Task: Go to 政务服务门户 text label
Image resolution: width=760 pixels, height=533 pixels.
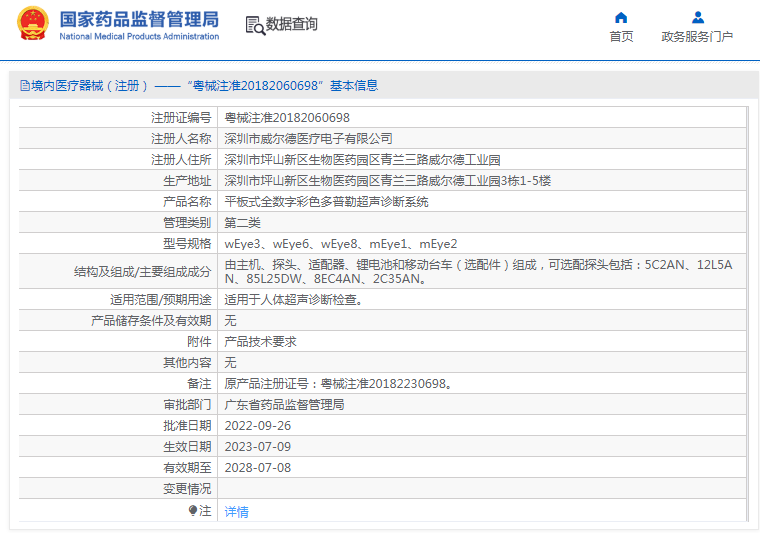Action: [x=697, y=37]
